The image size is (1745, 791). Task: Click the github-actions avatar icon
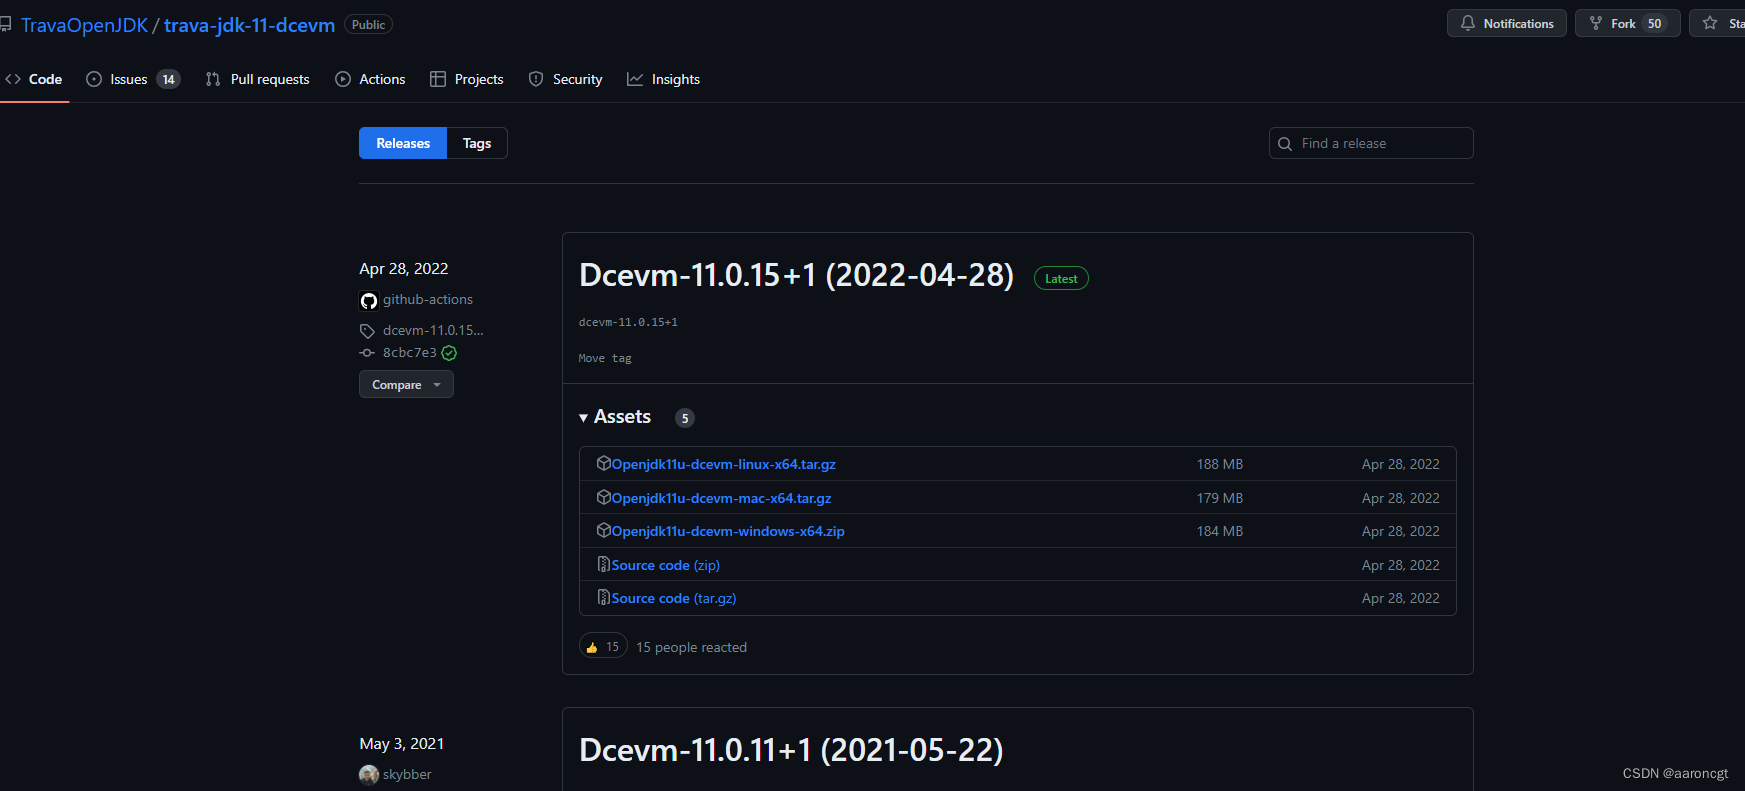point(369,300)
